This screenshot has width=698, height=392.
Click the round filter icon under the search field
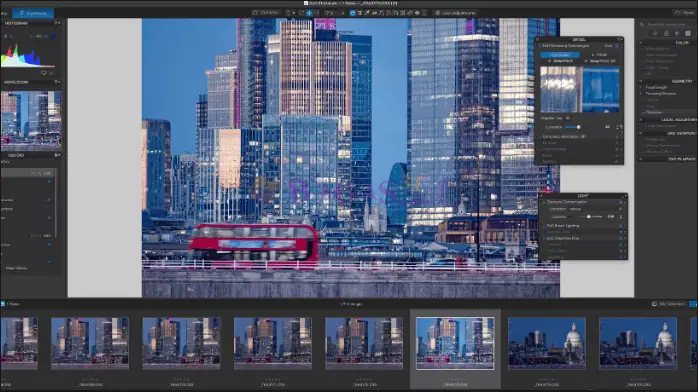(x=677, y=33)
